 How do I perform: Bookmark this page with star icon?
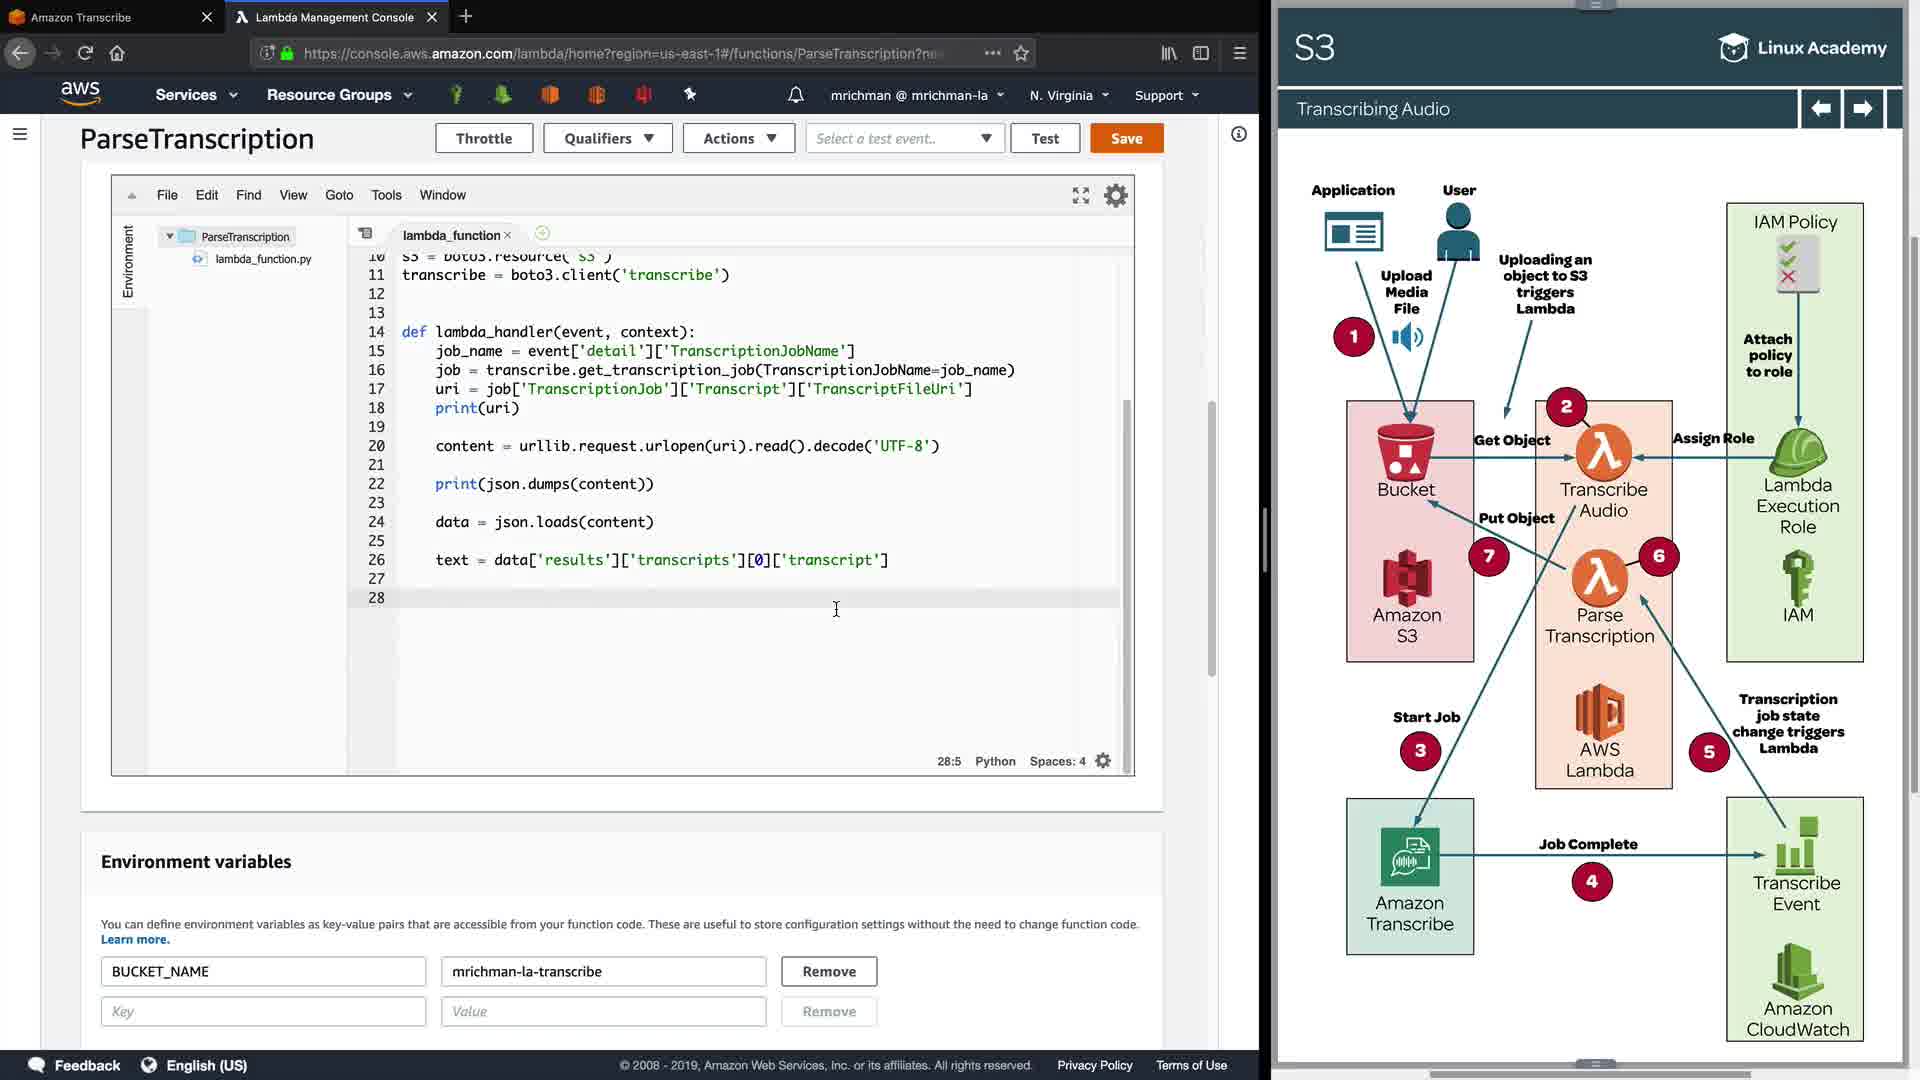tap(1021, 53)
